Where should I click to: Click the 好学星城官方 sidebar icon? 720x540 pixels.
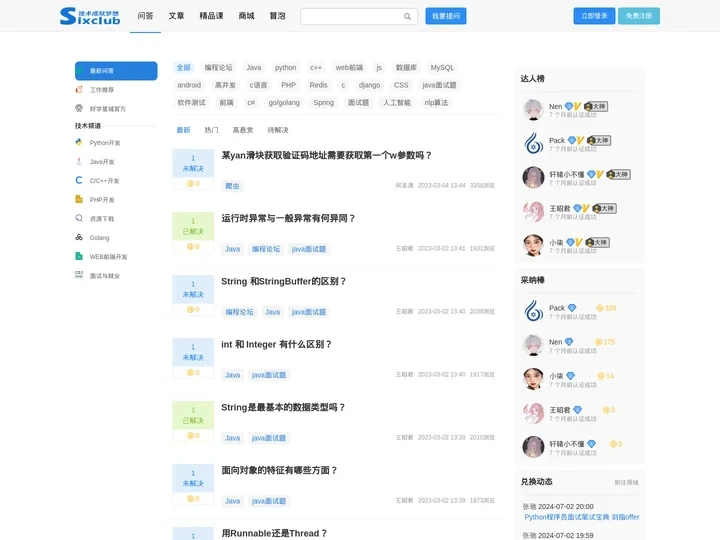pos(79,108)
